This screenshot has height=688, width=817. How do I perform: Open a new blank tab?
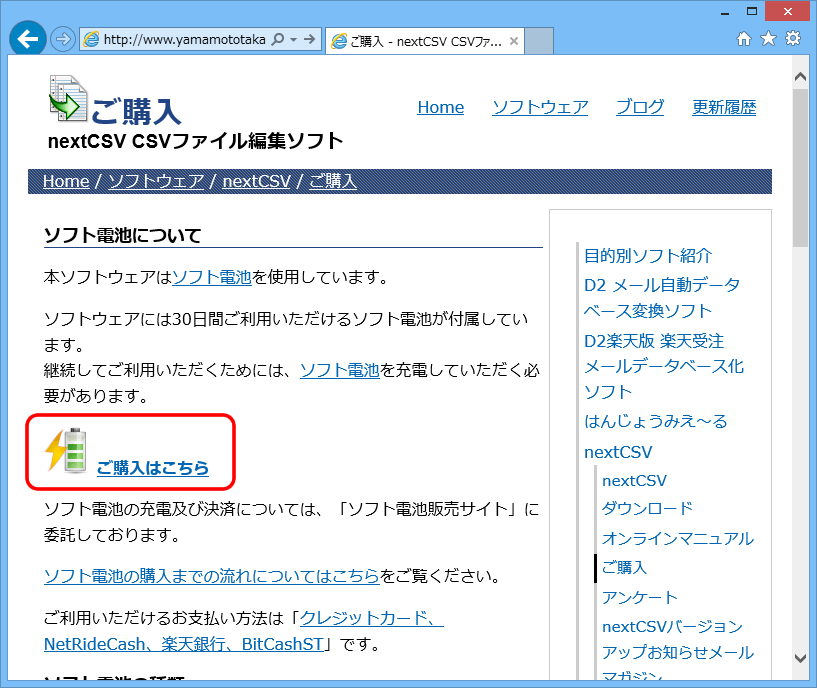(x=539, y=41)
